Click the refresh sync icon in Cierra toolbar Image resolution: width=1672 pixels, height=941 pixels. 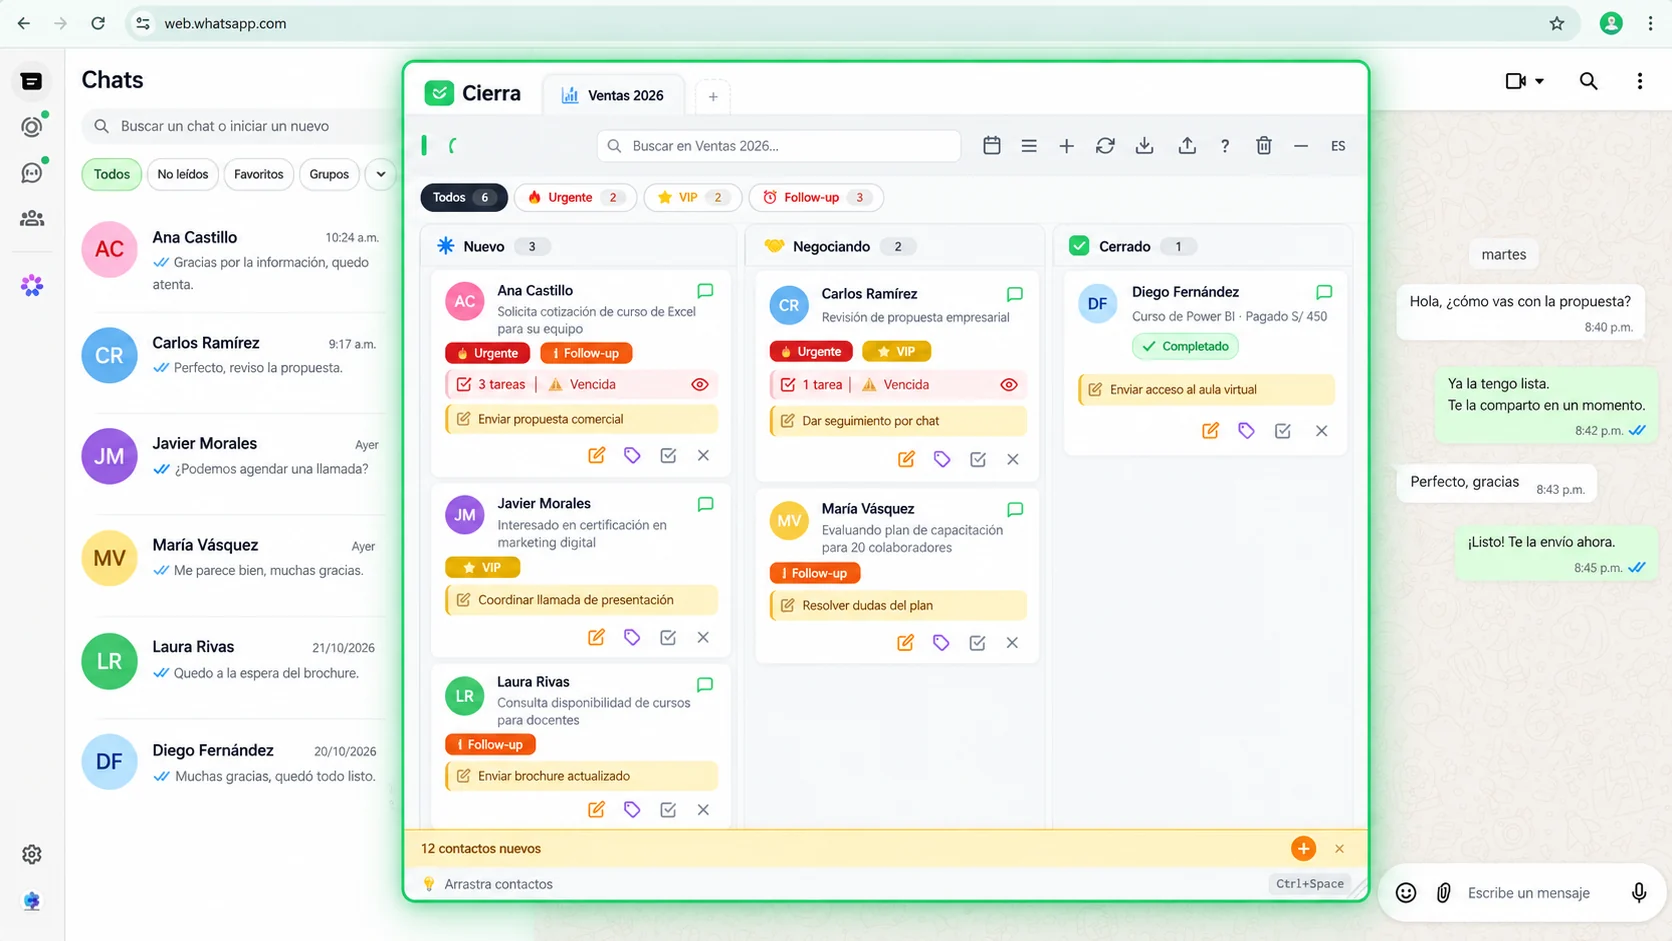click(1105, 146)
